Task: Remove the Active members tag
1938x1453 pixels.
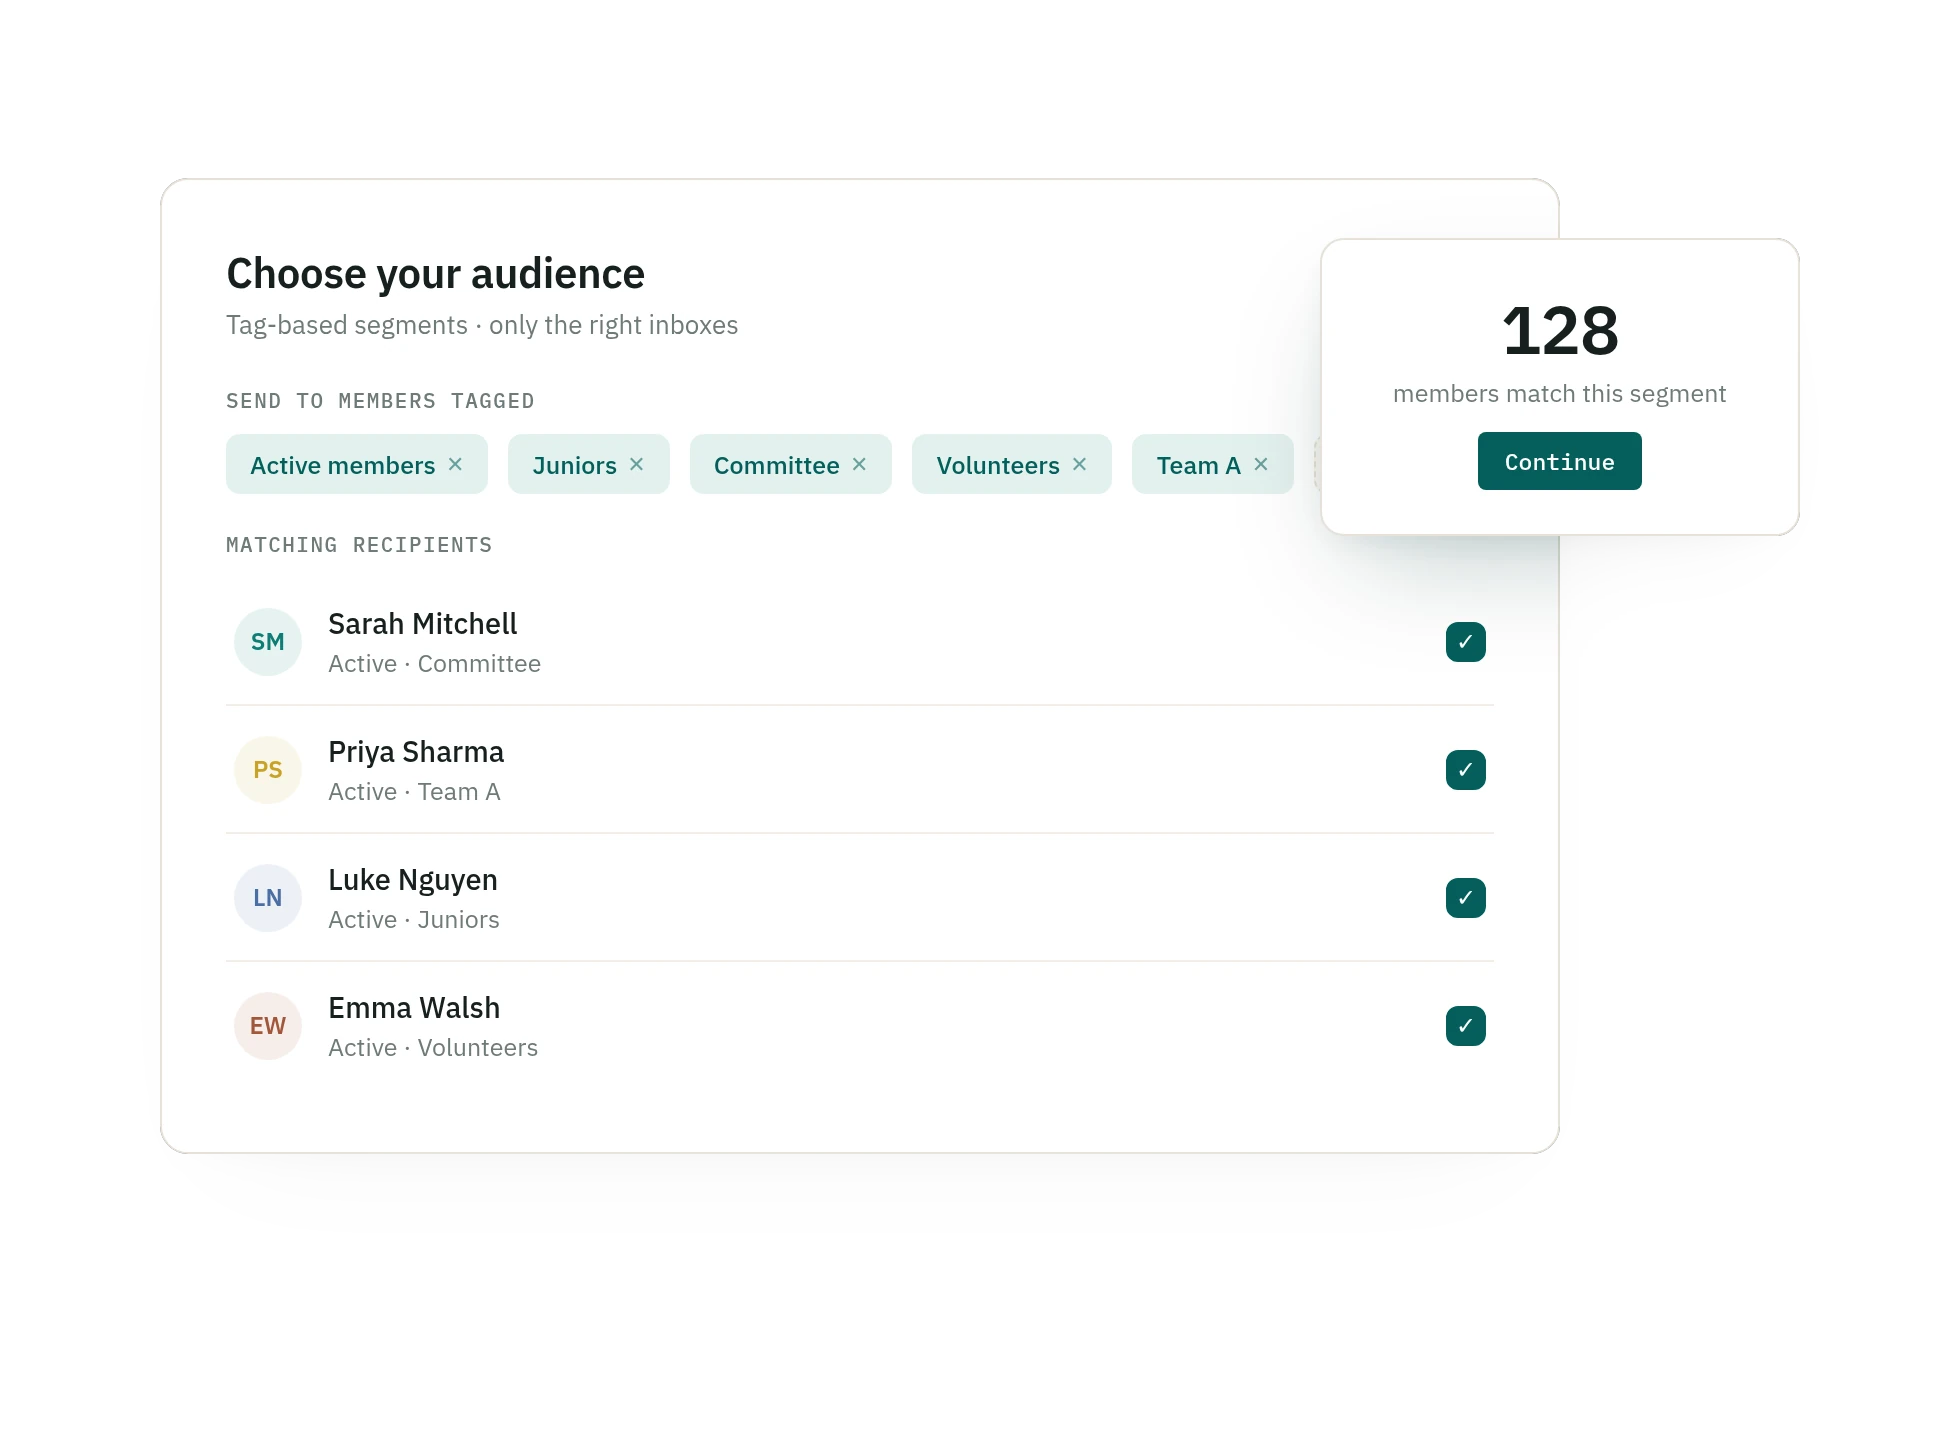Action: point(455,465)
